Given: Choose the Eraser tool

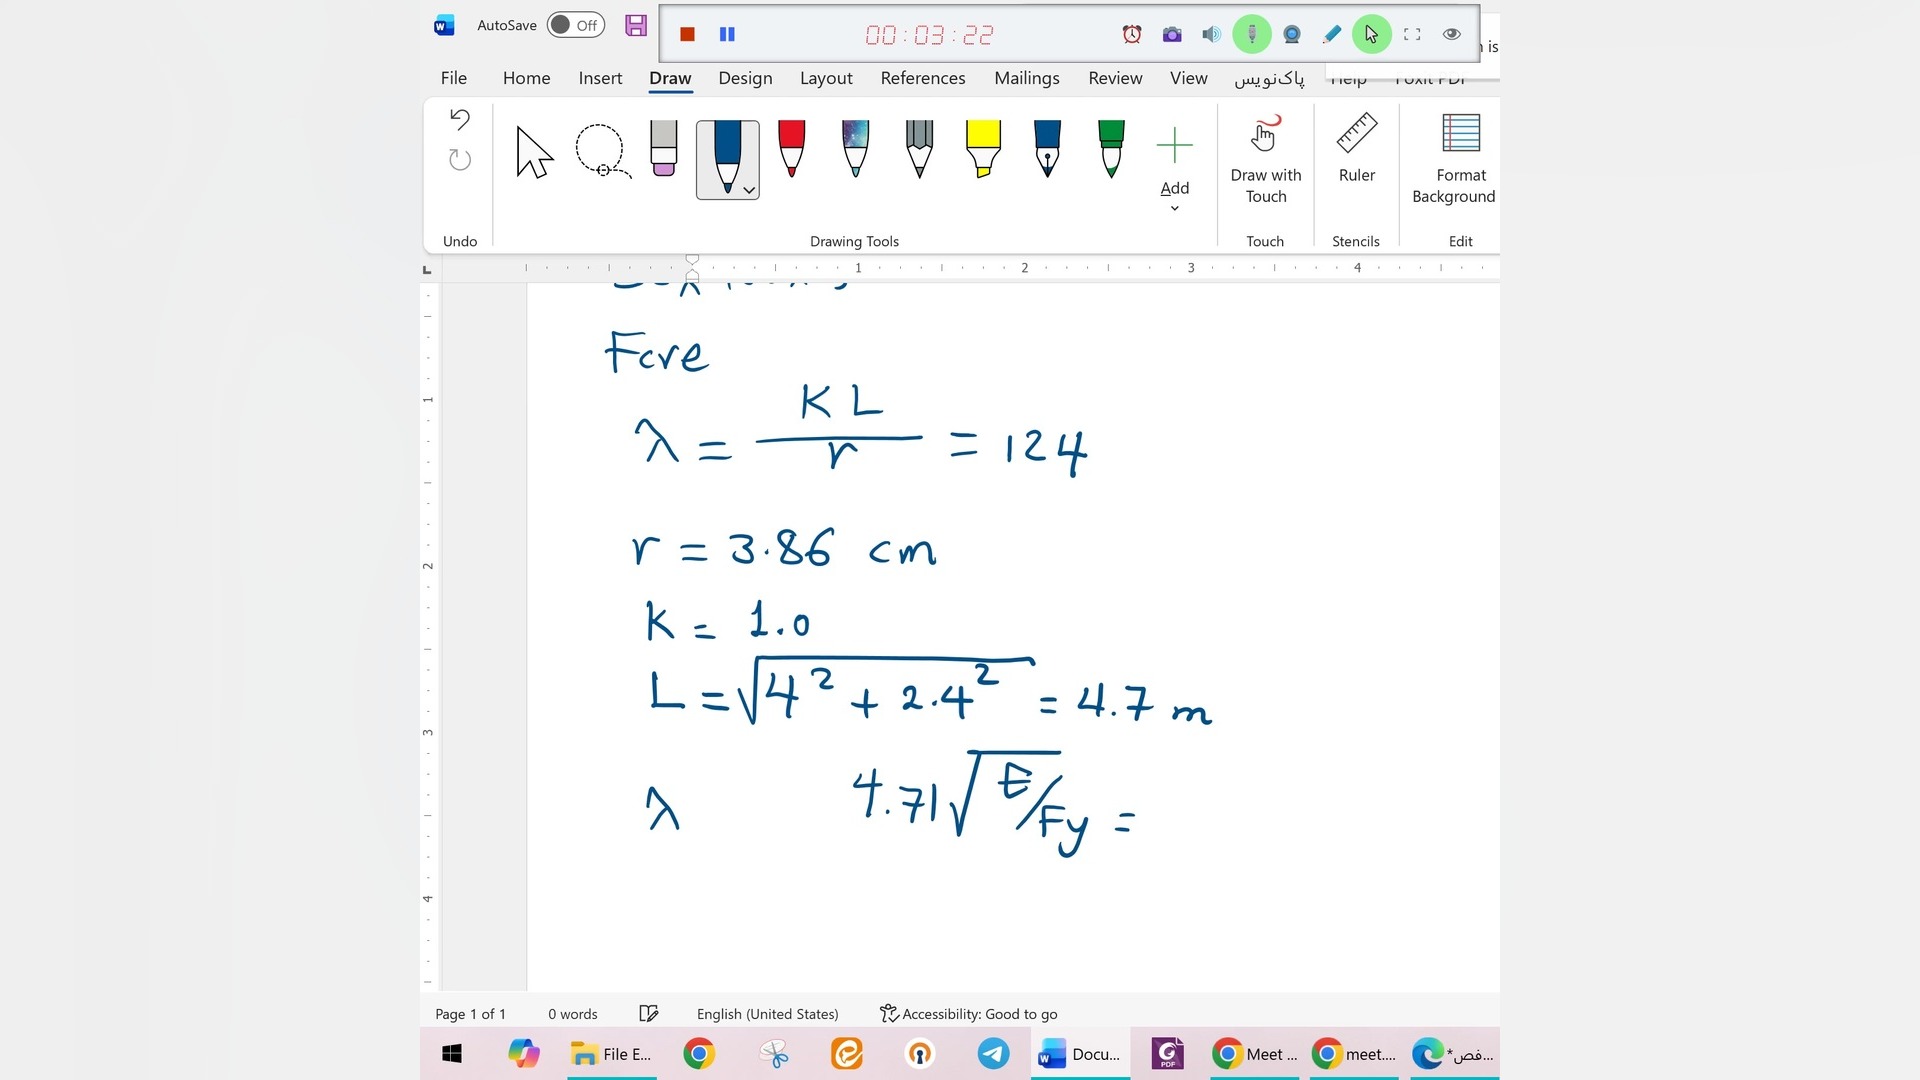Looking at the screenshot, I should pos(664,149).
